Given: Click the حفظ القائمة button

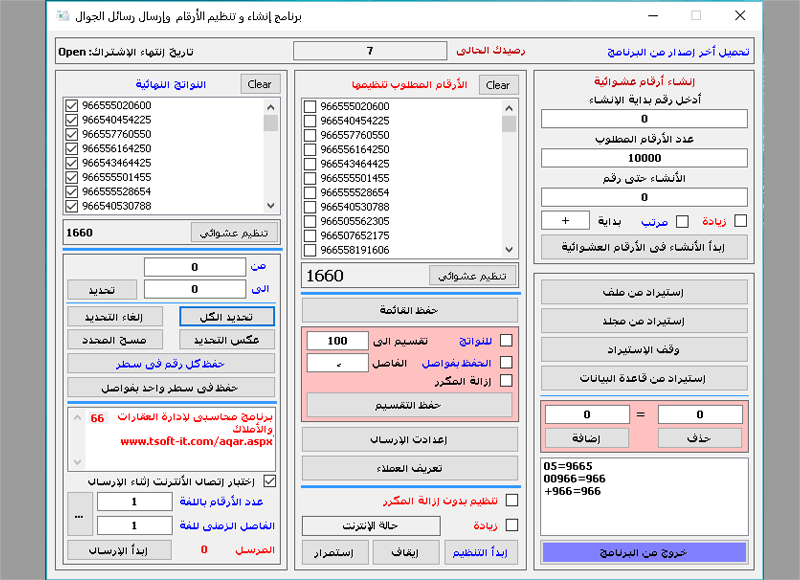Looking at the screenshot, I should [x=410, y=310].
